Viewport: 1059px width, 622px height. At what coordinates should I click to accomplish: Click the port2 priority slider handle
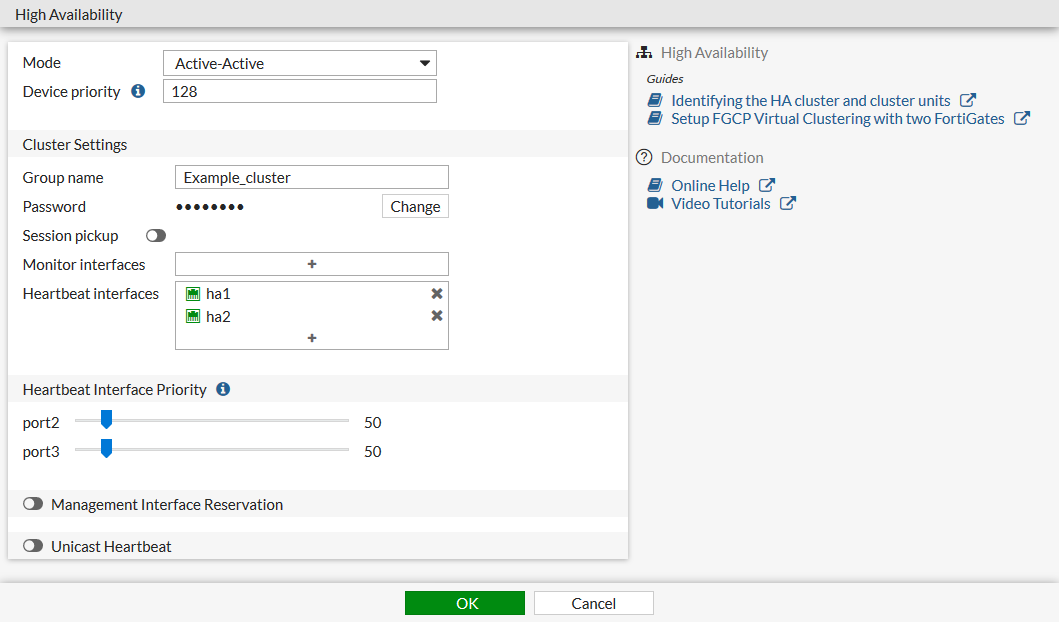[106, 420]
